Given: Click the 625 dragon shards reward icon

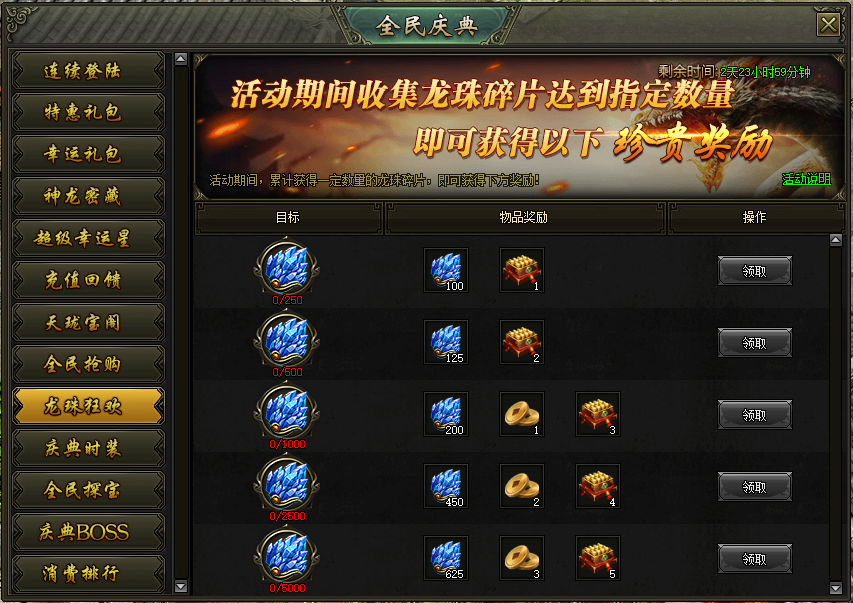Looking at the screenshot, I should point(446,558).
